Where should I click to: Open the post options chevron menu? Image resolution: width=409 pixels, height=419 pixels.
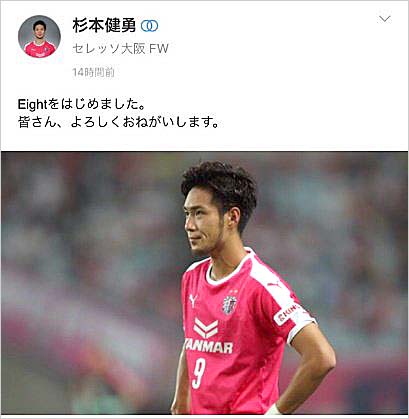(385, 19)
